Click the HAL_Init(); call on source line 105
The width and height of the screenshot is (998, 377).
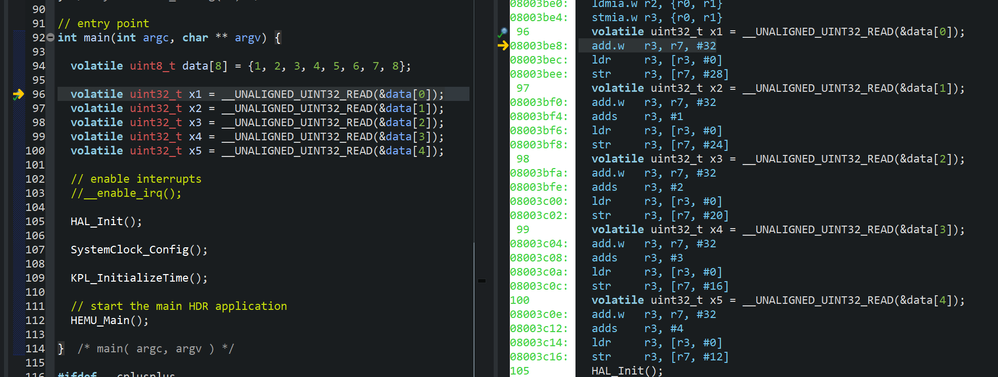pyautogui.click(x=106, y=222)
